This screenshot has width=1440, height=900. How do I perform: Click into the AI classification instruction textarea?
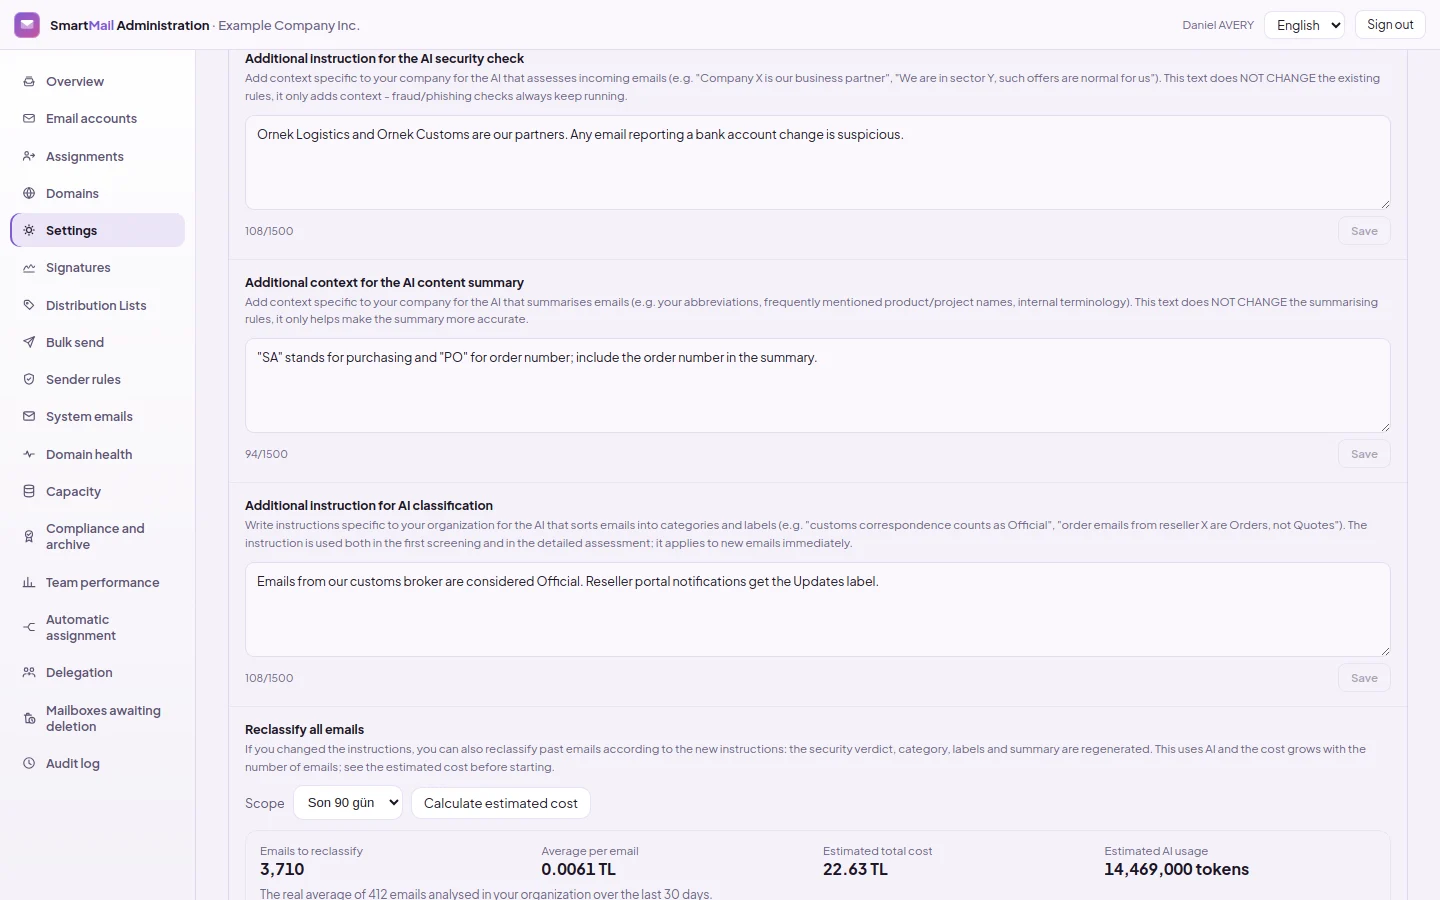[818, 610]
